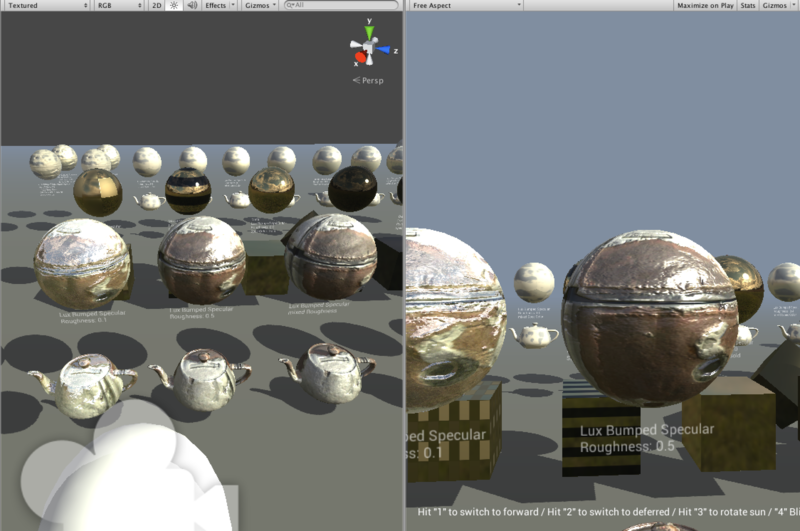Click the center cube of the scene gizmo
800x531 pixels.
[369, 47]
